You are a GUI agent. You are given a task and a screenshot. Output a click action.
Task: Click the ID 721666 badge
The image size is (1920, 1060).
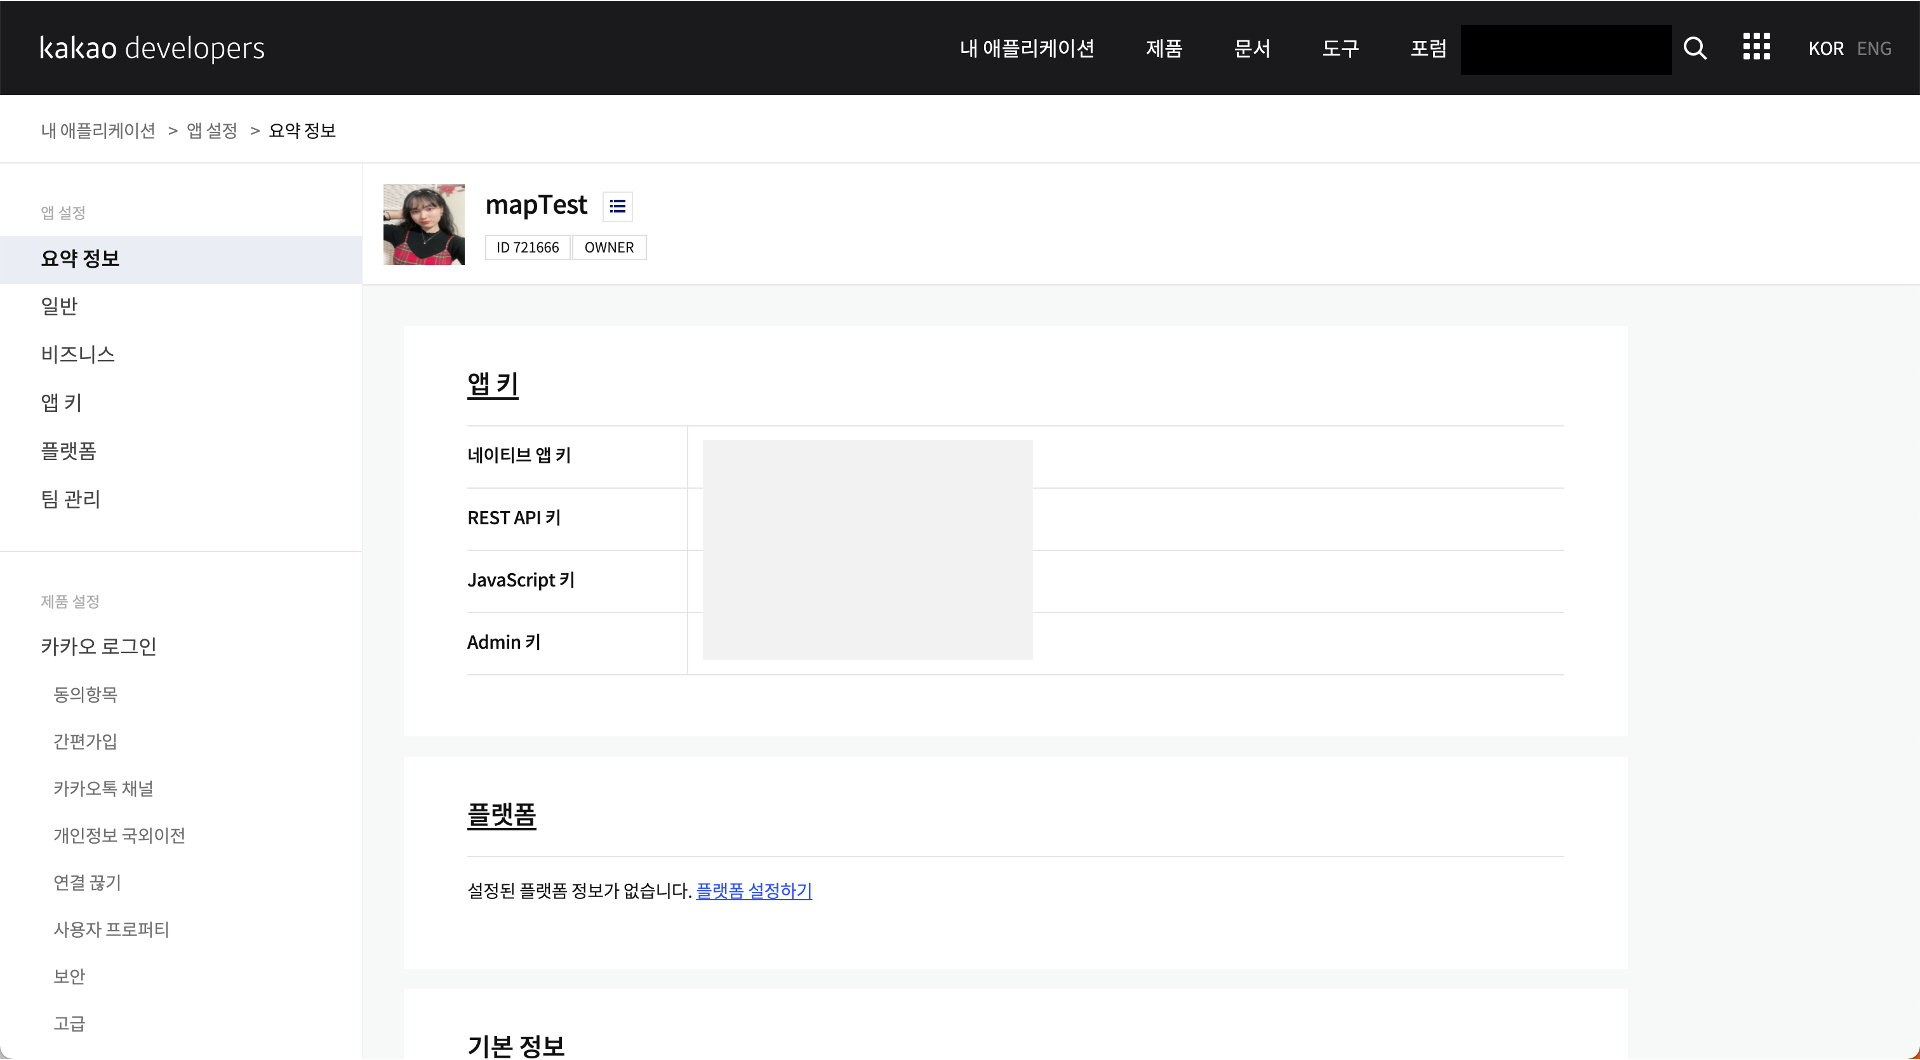pos(528,247)
